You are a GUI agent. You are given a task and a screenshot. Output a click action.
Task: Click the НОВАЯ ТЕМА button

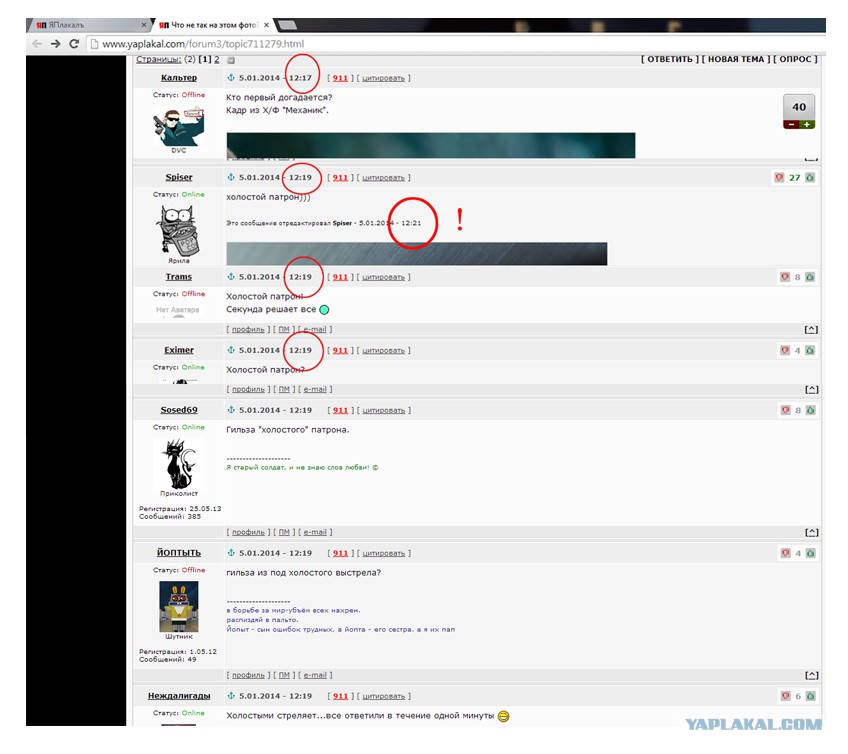click(x=736, y=59)
